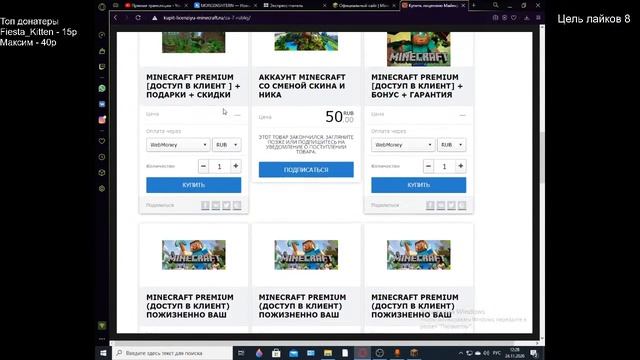Open File Explorer from the taskbar
This screenshot has width=640, height=360.
[x=328, y=353]
